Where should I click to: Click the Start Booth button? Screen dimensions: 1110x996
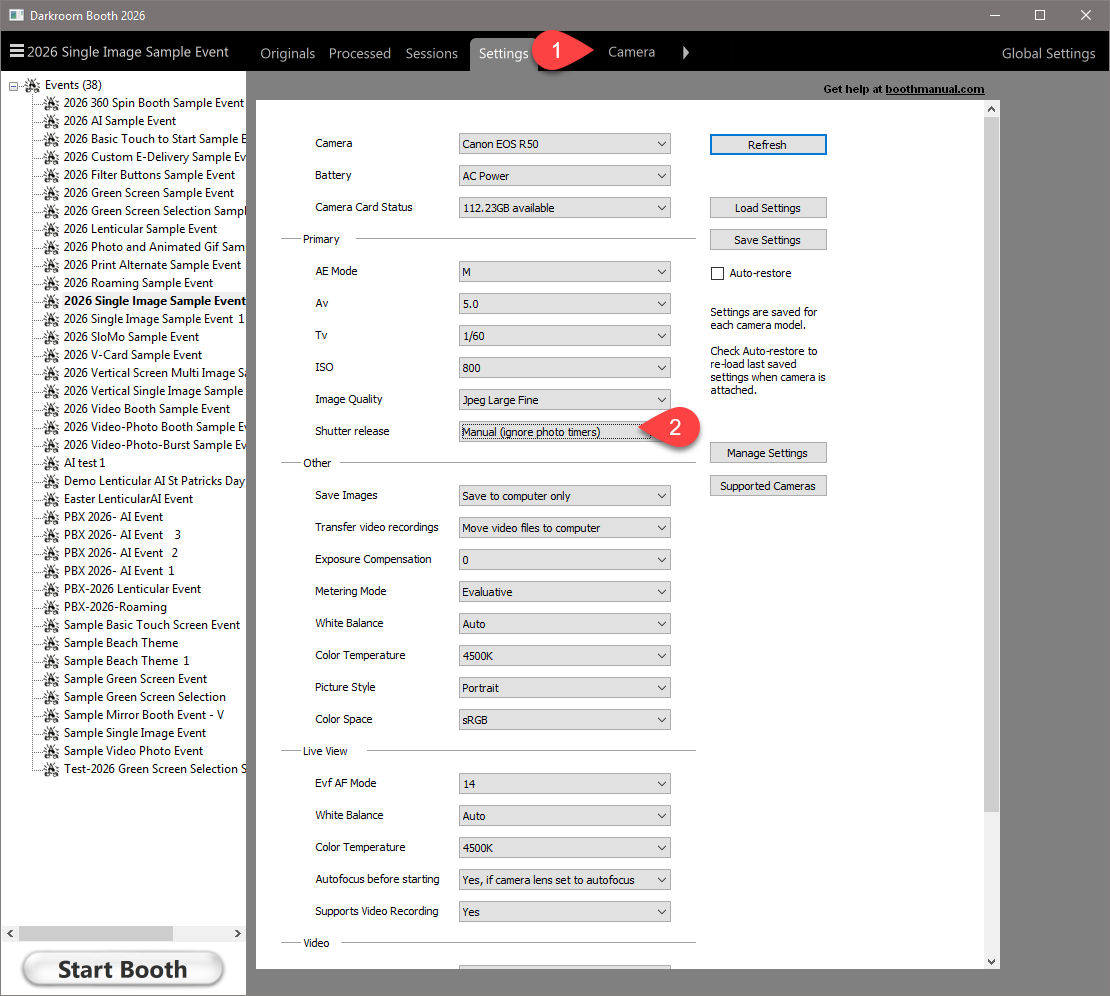coord(122,969)
